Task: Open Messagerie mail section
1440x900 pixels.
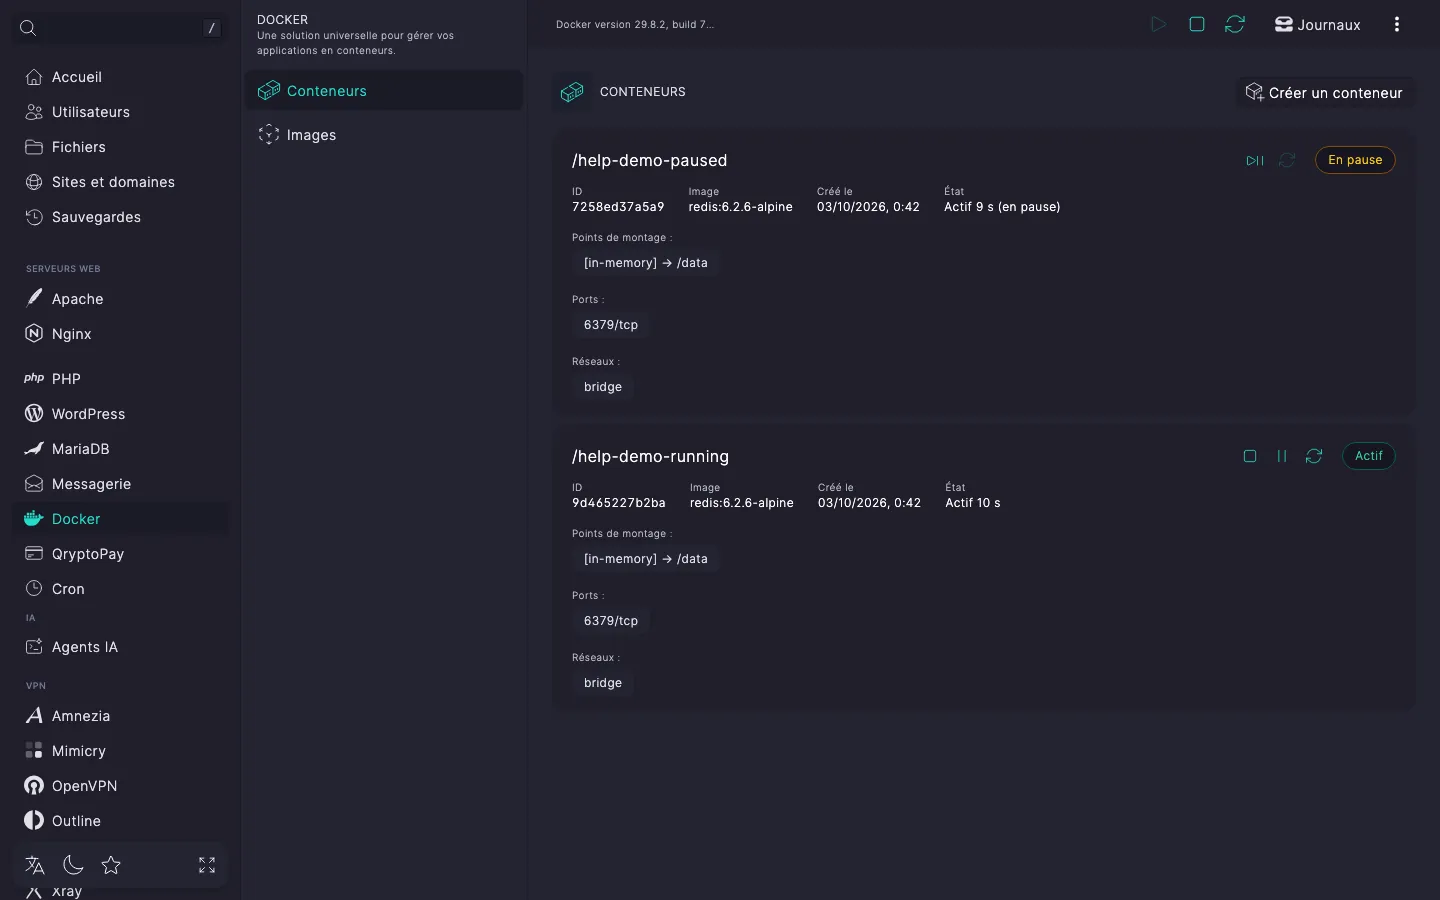Action: 120,484
